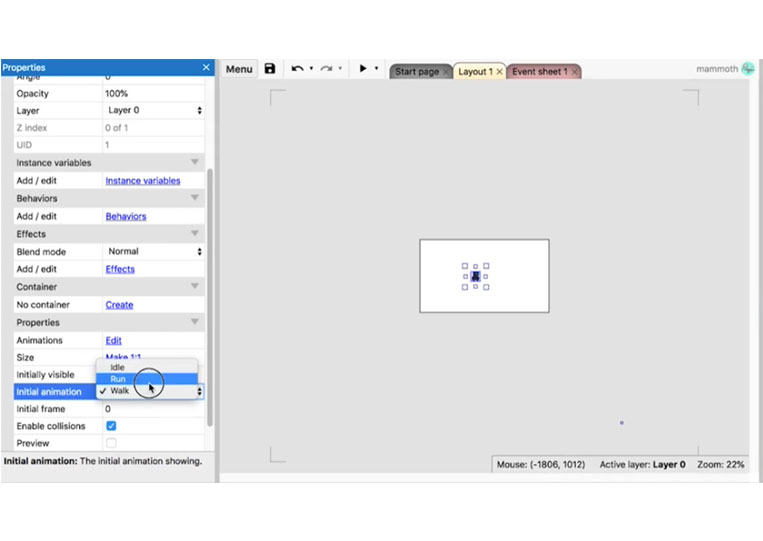Image resolution: width=763 pixels, height=541 pixels.
Task: Click the Properties panel vertical scrollbar
Action: coord(210,297)
